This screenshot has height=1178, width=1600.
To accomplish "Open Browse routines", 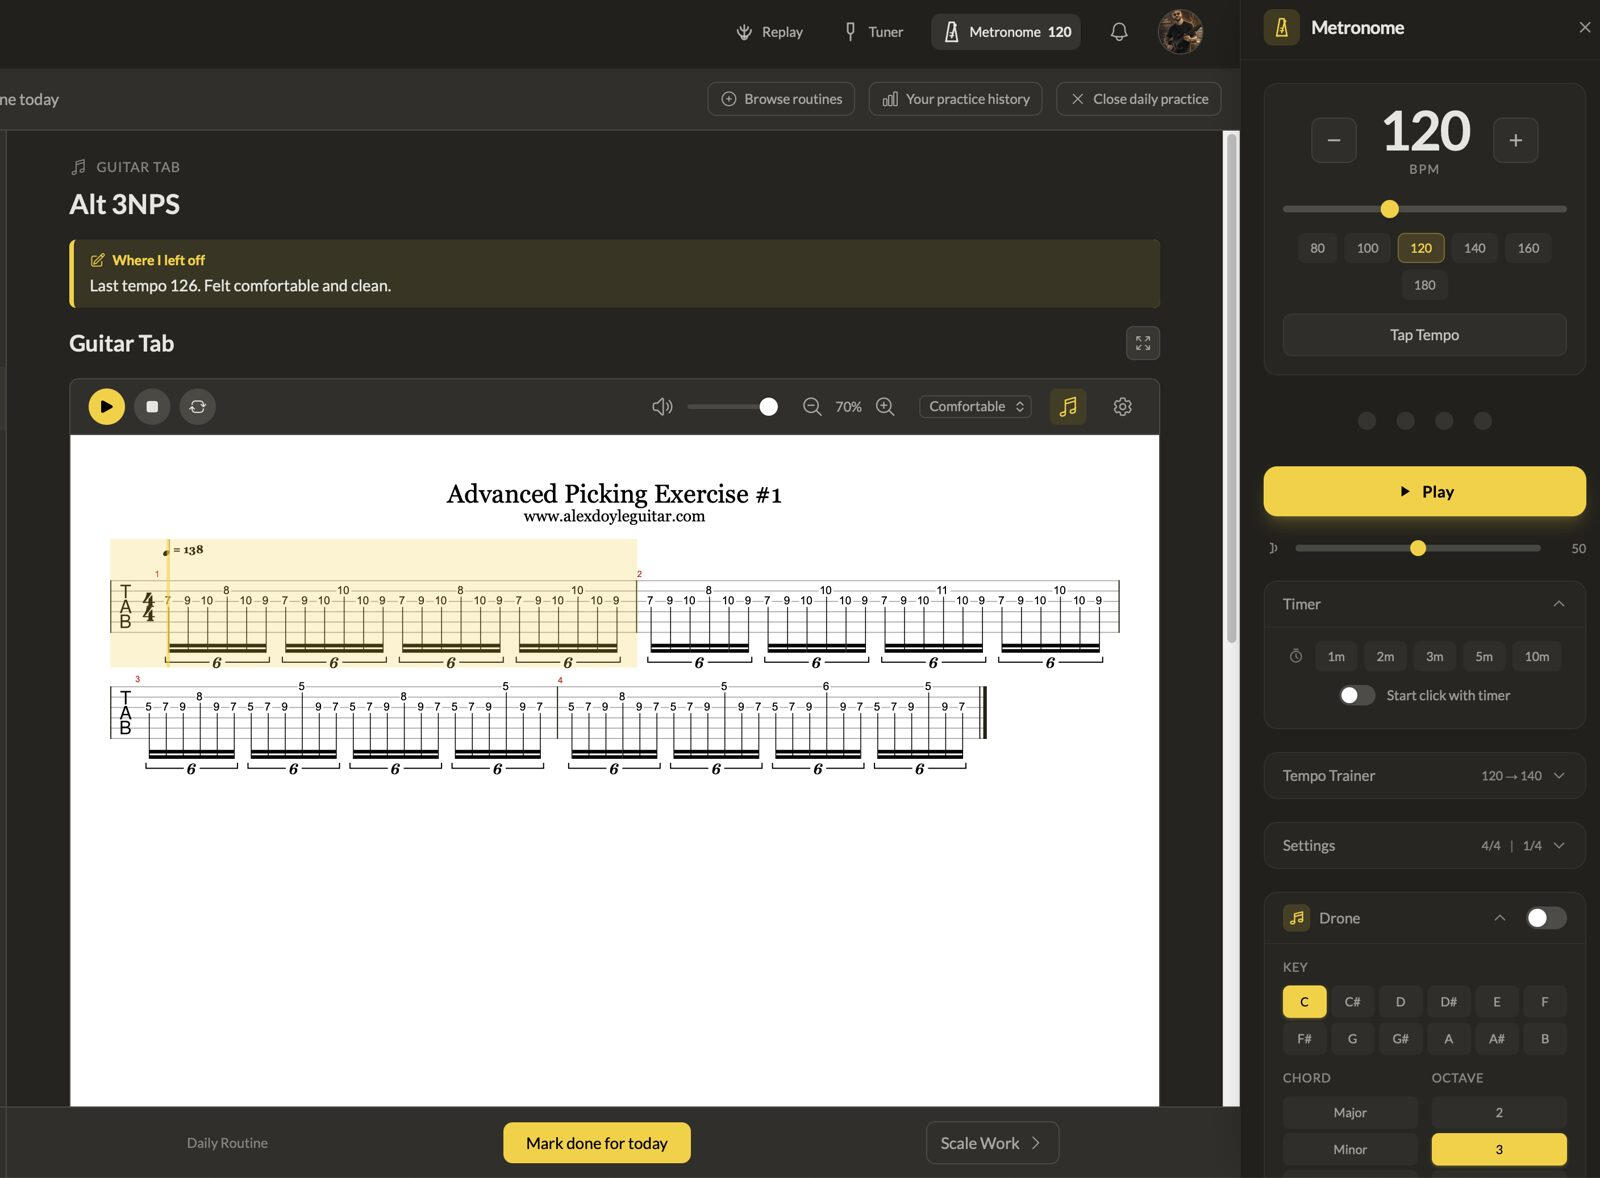I will click(781, 99).
